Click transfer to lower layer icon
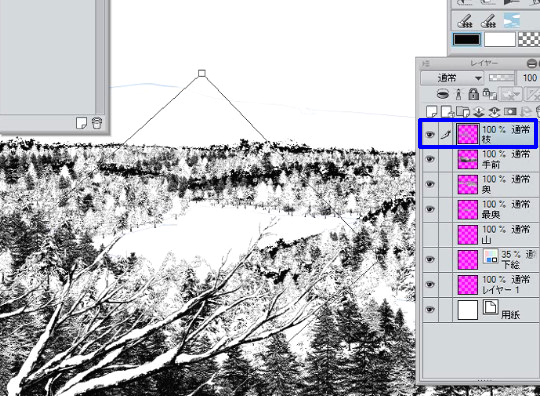This screenshot has height=396, width=540. [x=479, y=112]
